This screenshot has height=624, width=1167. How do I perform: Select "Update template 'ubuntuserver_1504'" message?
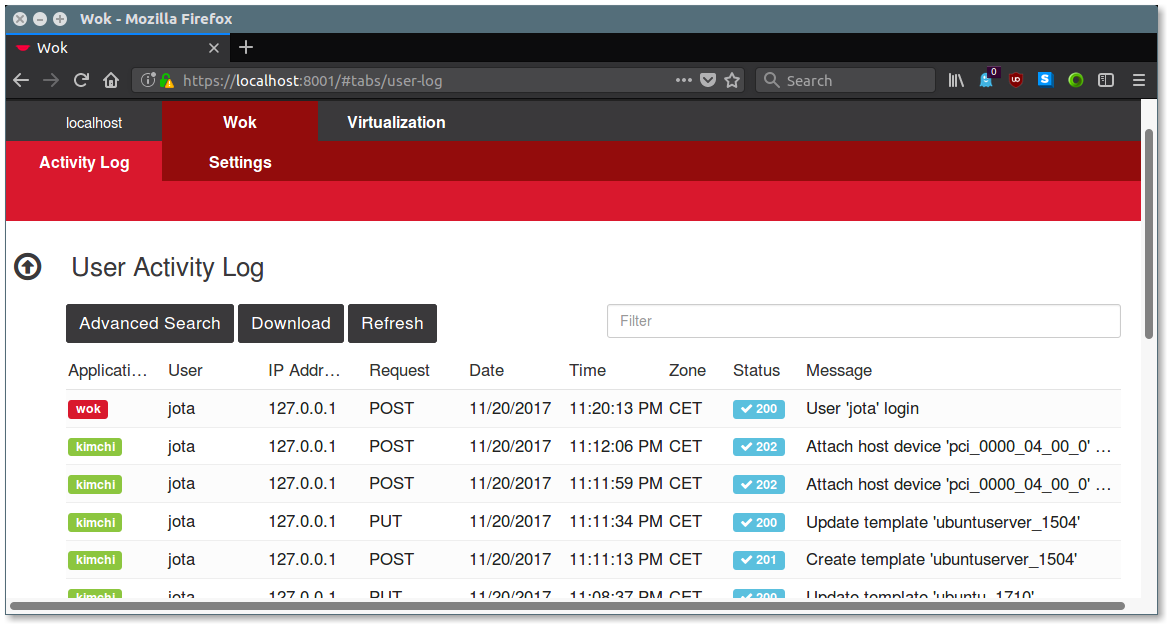943,522
